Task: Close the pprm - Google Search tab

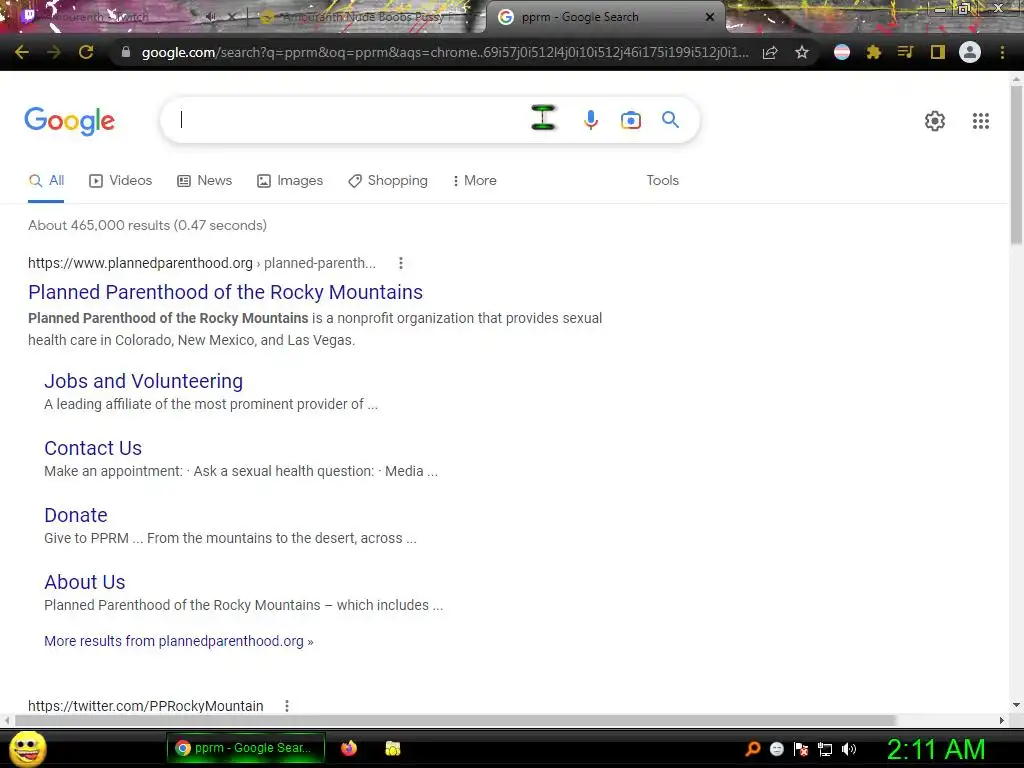Action: [x=710, y=17]
